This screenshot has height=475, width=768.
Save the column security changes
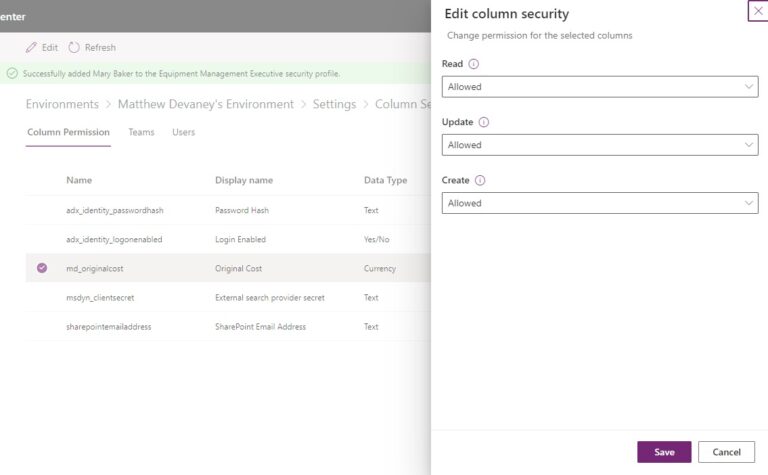[664, 452]
